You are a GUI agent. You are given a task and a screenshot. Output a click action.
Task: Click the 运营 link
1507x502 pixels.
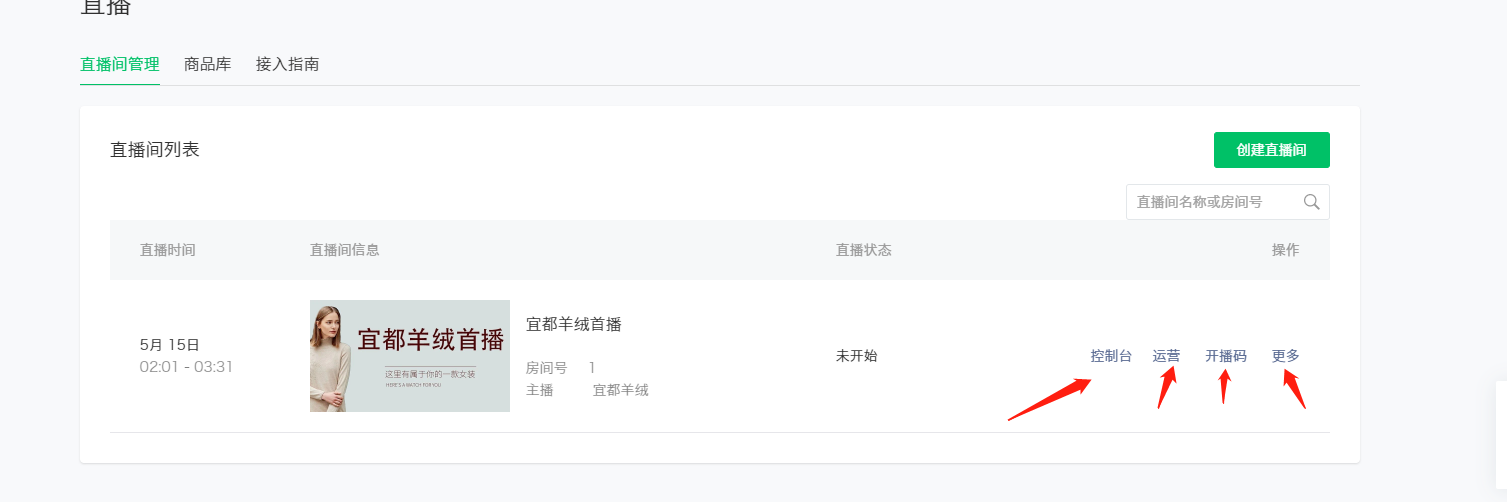pyautogui.click(x=1166, y=356)
